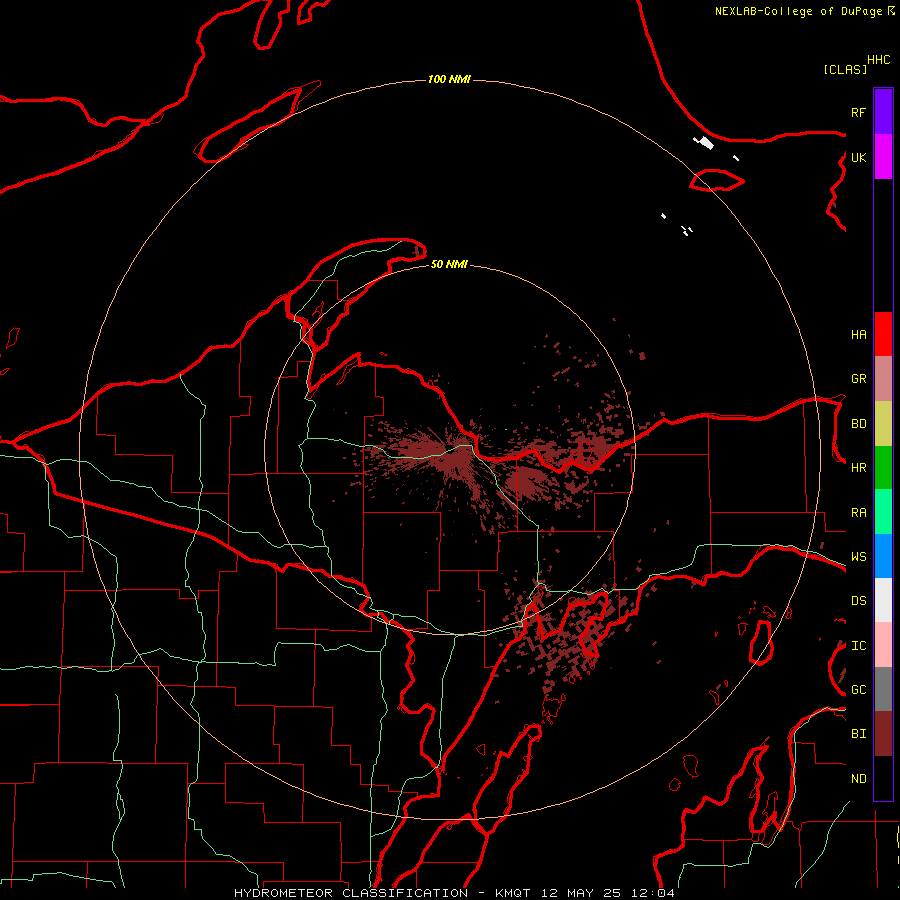Image resolution: width=900 pixels, height=900 pixels.
Task: Click the "BD" legend label
Action: [858, 424]
